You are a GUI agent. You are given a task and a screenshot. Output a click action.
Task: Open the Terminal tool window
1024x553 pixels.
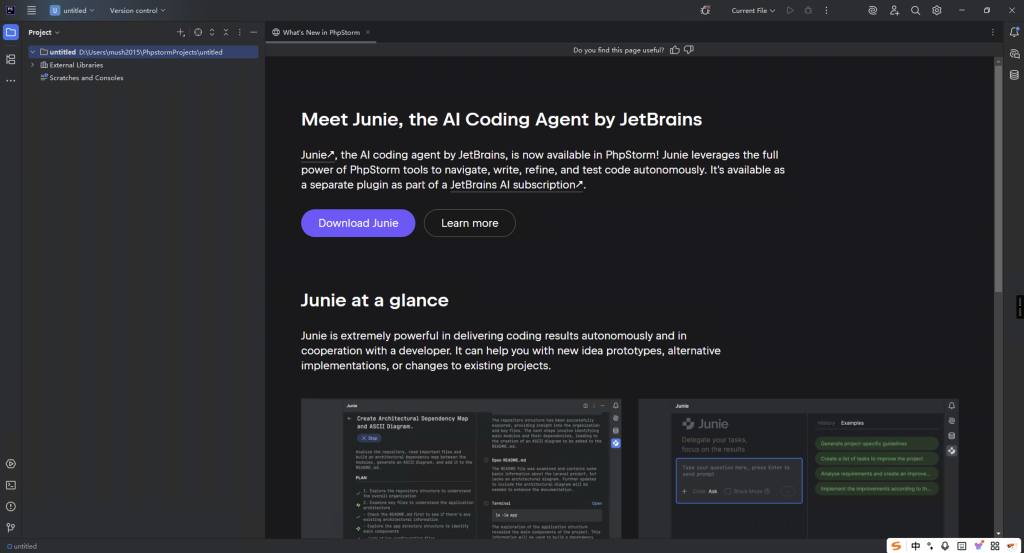coord(10,485)
